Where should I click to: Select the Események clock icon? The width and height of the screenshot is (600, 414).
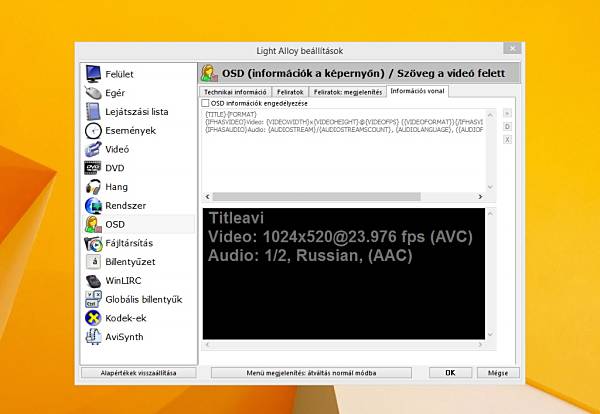pyautogui.click(x=93, y=130)
